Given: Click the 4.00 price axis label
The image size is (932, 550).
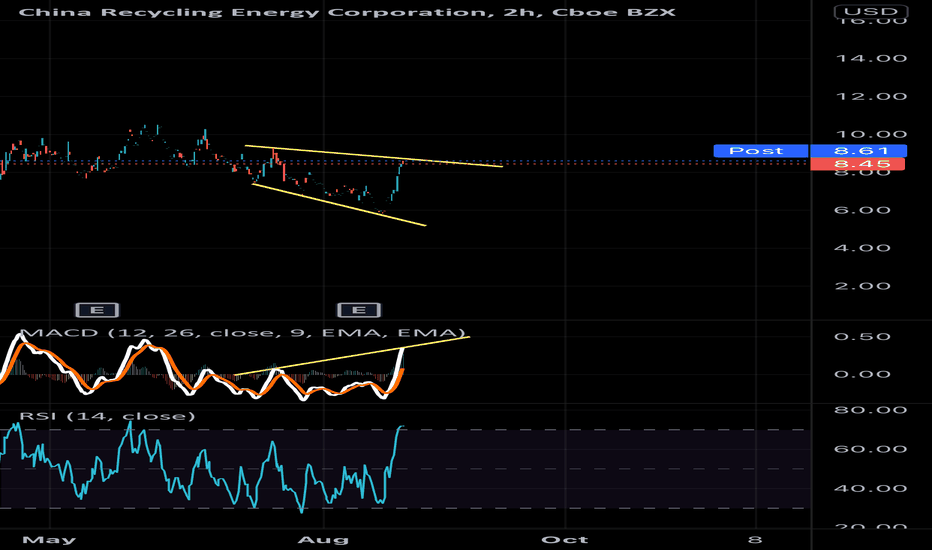Looking at the screenshot, I should point(862,248).
